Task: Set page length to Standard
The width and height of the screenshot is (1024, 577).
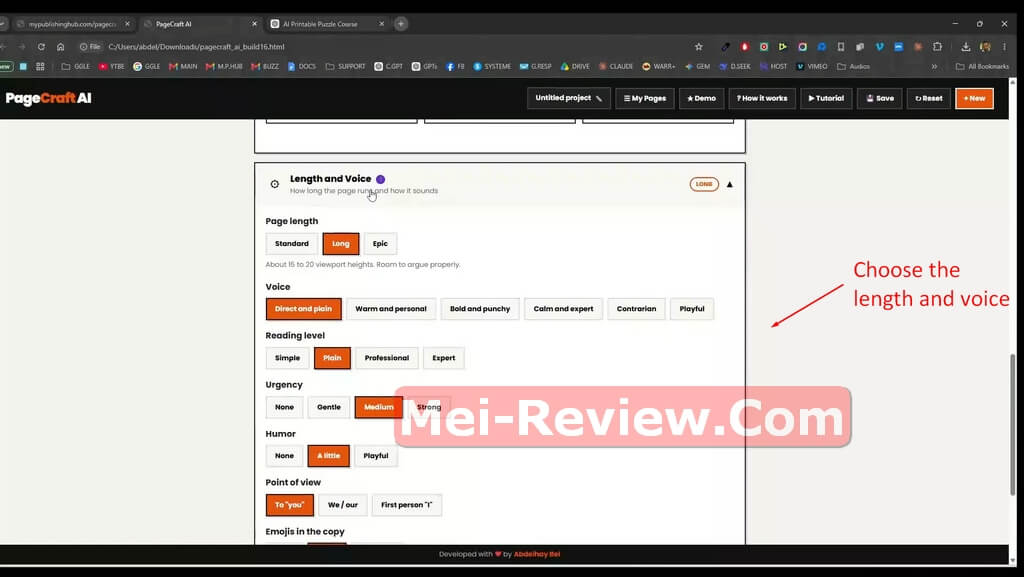Action: point(292,243)
